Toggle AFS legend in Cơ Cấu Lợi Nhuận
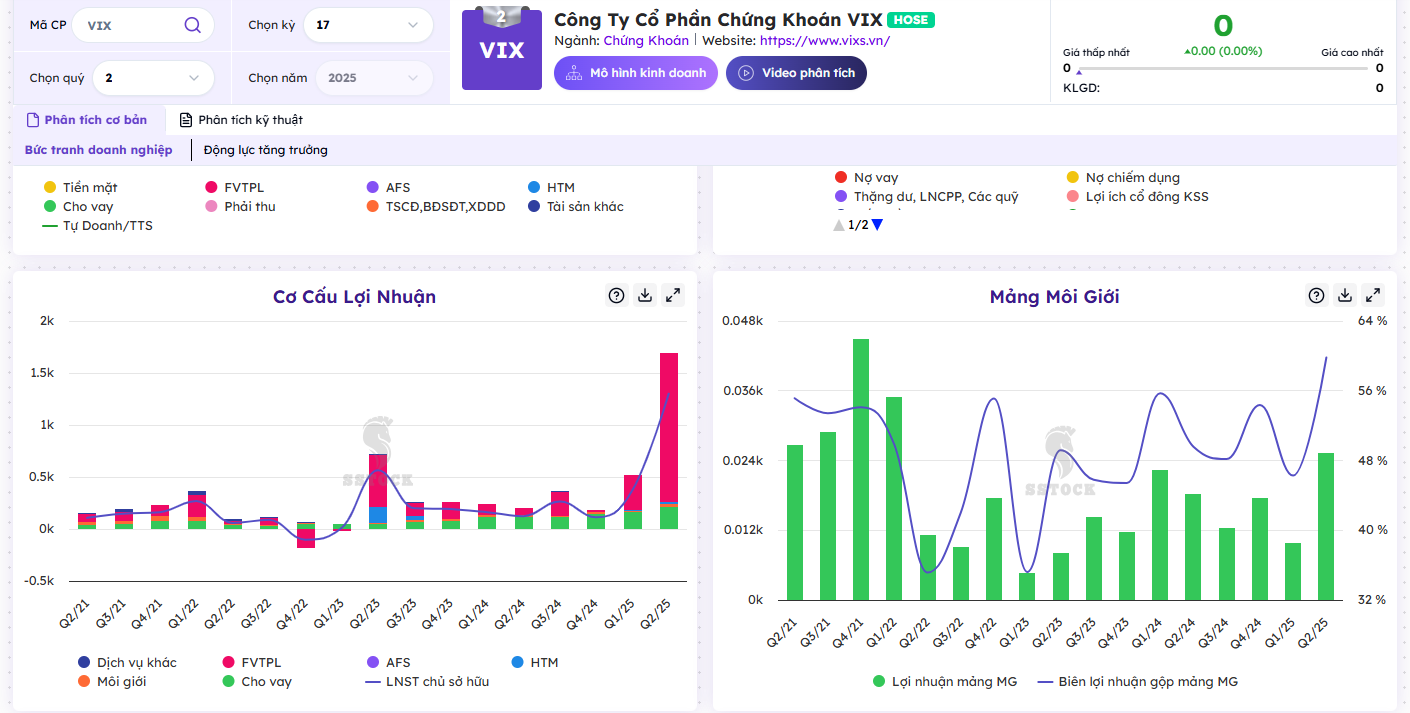 tap(388, 662)
